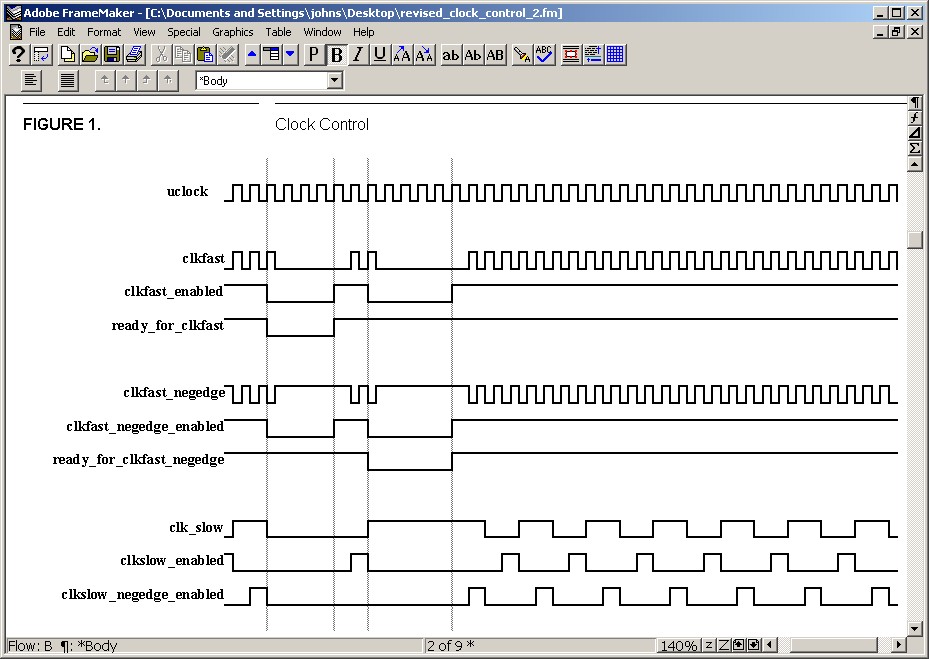Click the Paste clipboard icon
Image resolution: width=929 pixels, height=659 pixels.
(206, 55)
